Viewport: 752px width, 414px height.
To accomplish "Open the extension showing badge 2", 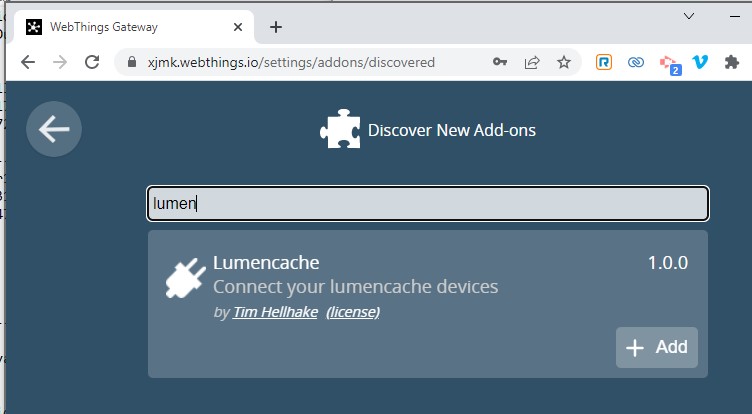I will click(x=668, y=63).
